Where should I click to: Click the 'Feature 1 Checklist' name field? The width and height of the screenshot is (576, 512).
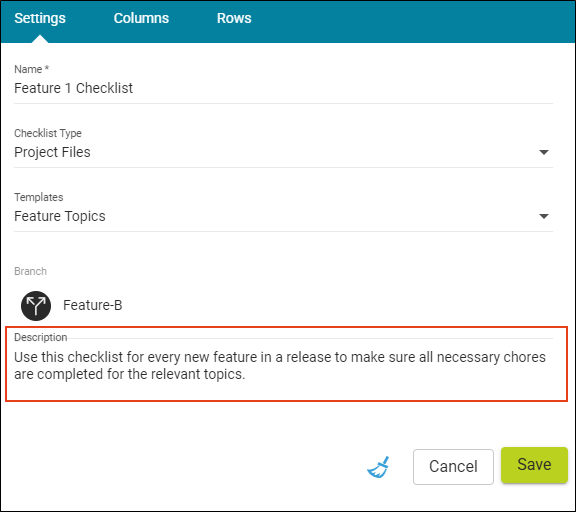pyautogui.click(x=283, y=88)
